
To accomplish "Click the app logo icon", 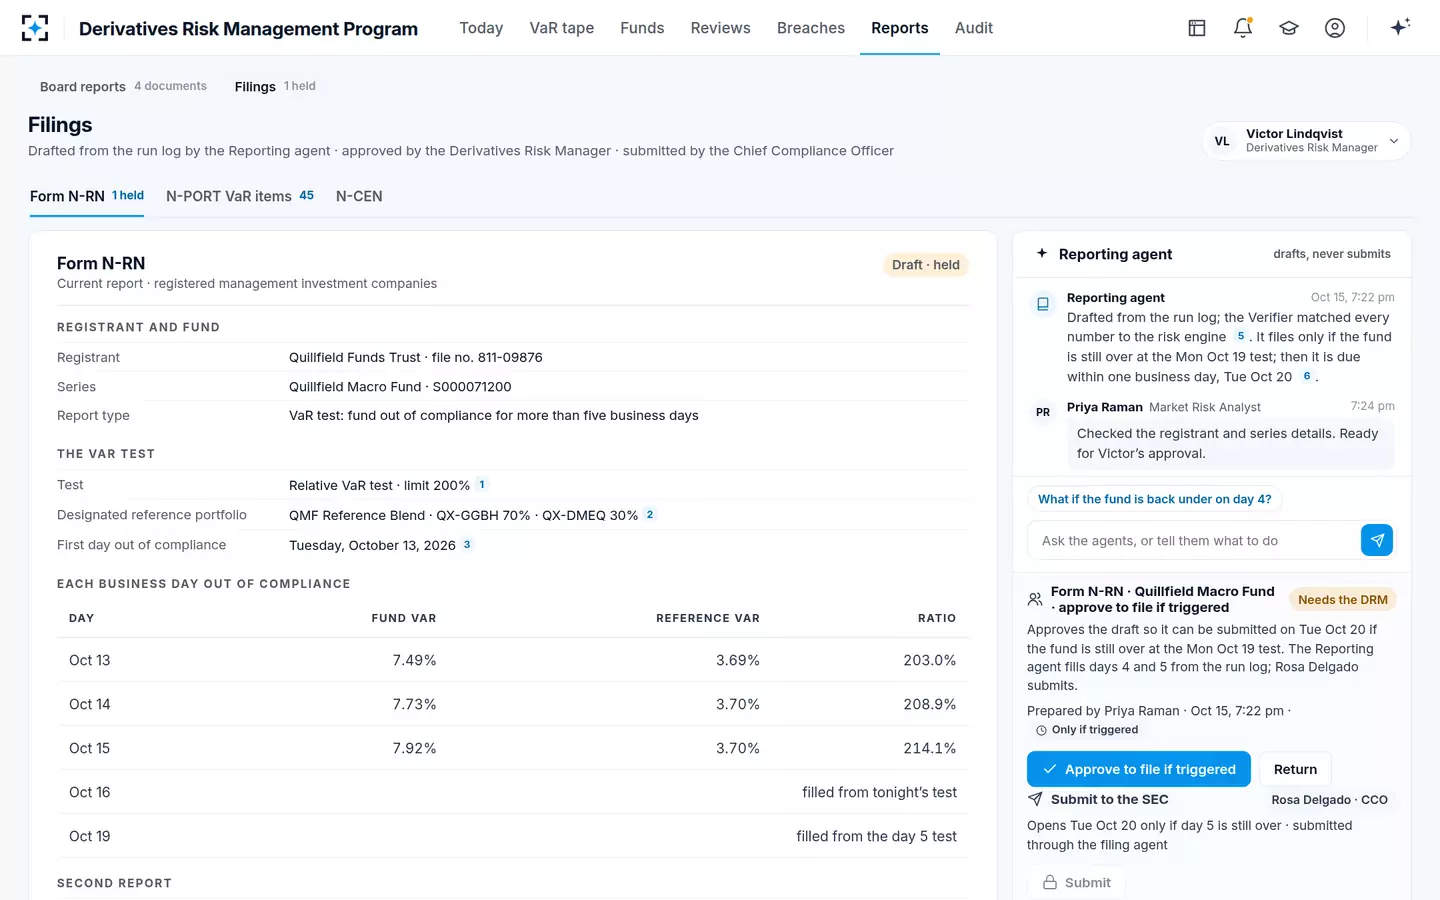I will 35,28.
